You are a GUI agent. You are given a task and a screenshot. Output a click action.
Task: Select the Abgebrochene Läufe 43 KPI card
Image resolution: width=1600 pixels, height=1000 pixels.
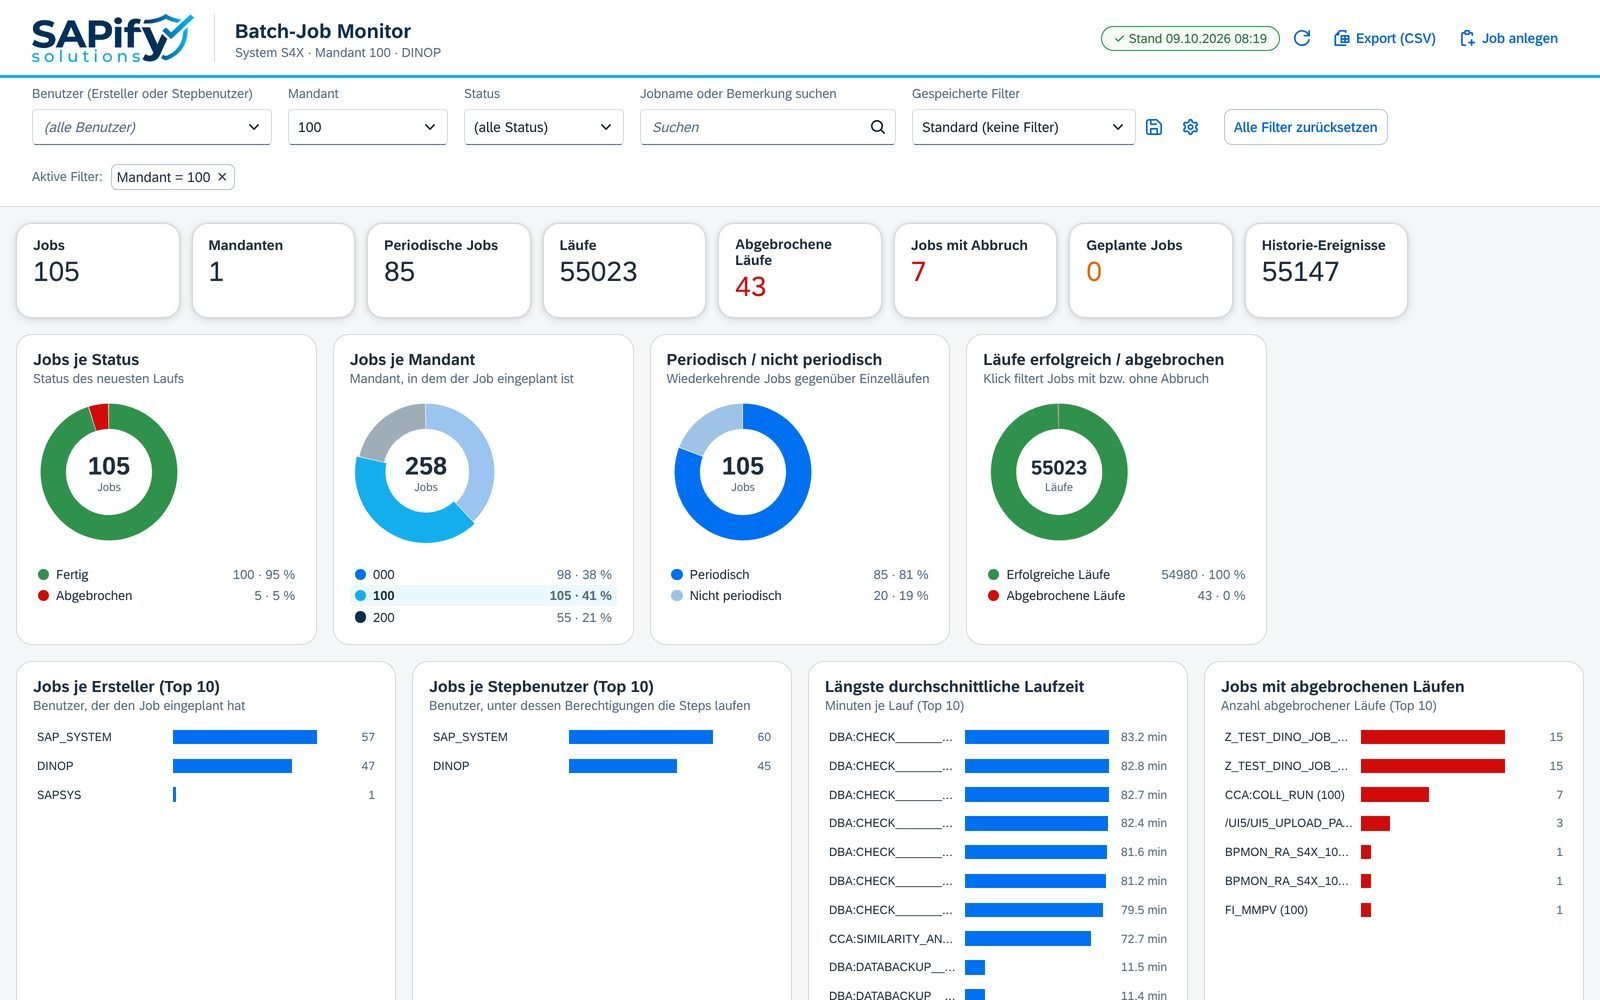click(800, 270)
